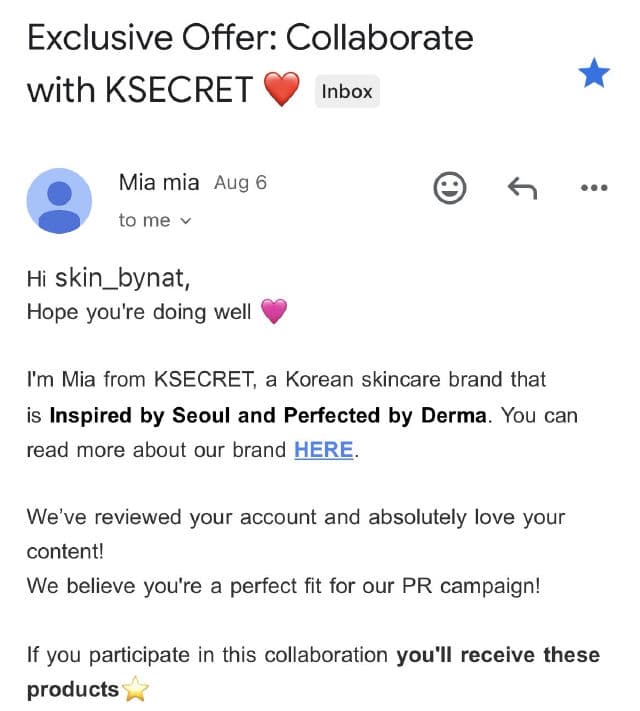Click the Aug 6 date stamp

240,183
